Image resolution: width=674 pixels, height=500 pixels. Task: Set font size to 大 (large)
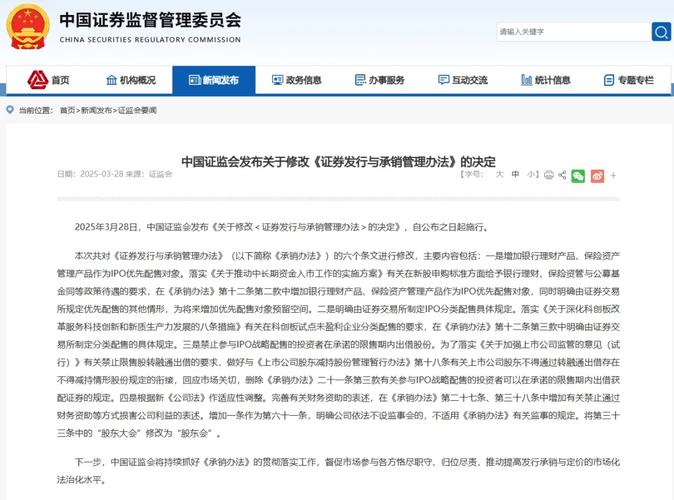(x=499, y=175)
